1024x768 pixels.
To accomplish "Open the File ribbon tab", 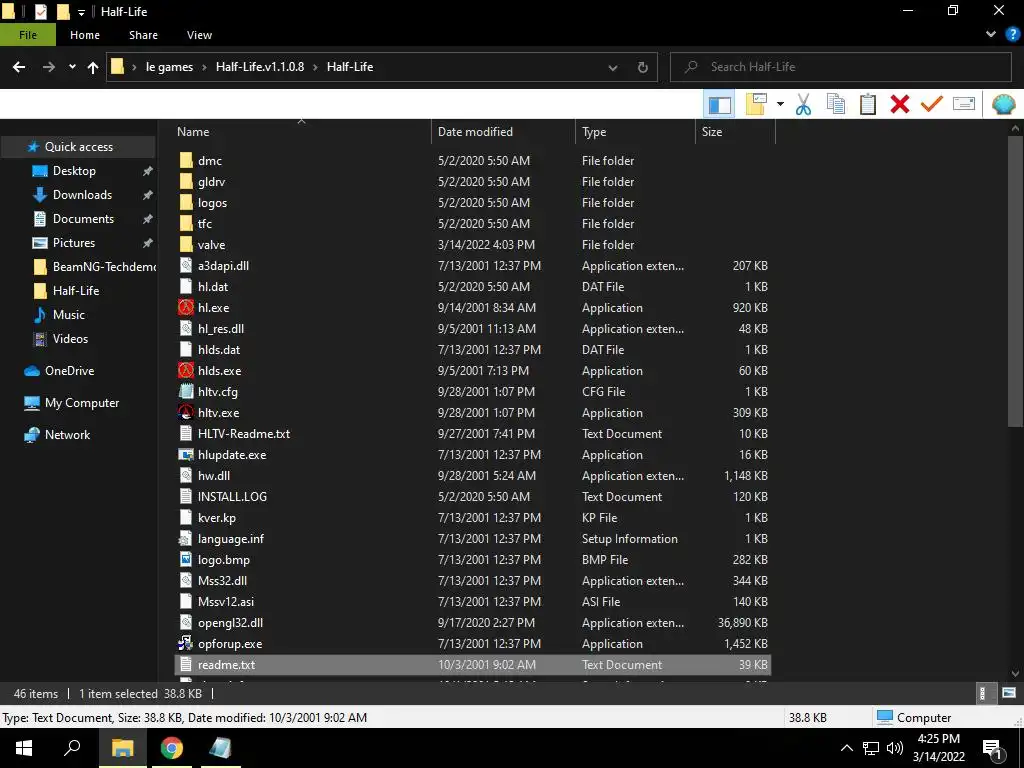I will point(28,35).
